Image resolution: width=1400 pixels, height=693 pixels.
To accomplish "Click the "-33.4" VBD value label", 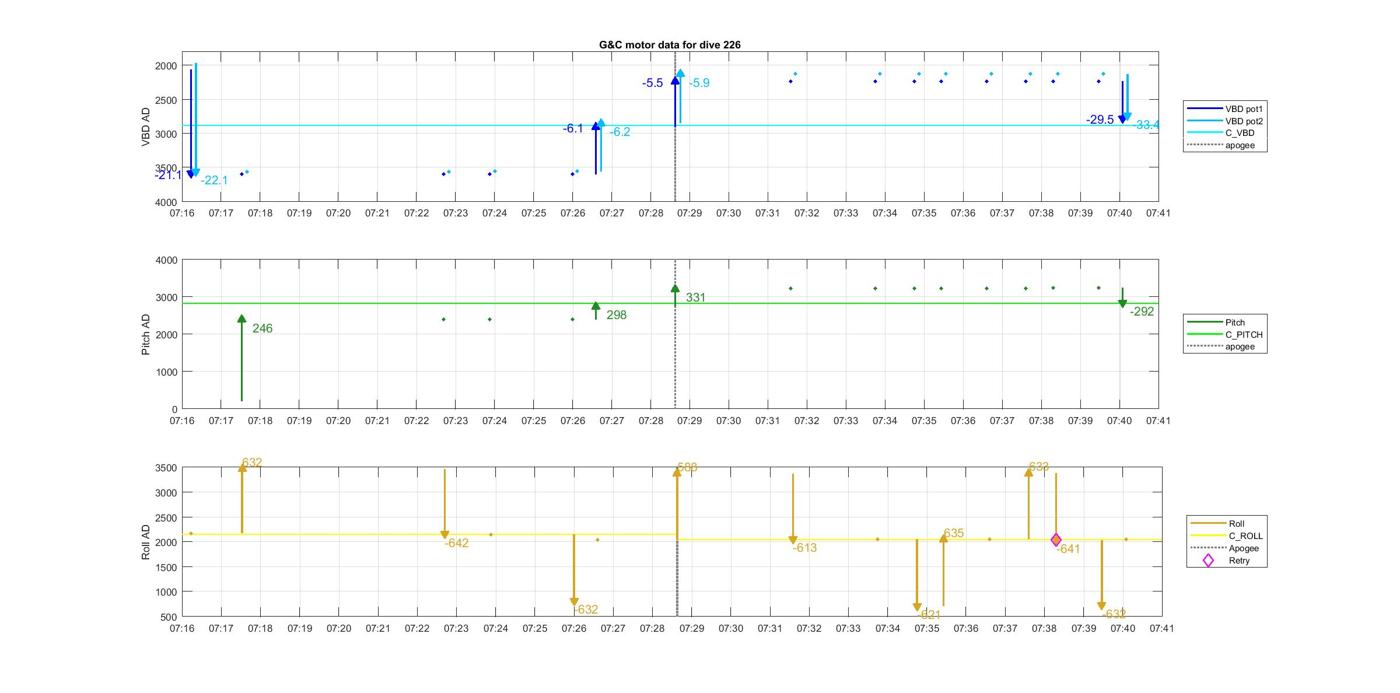I will point(1146,125).
